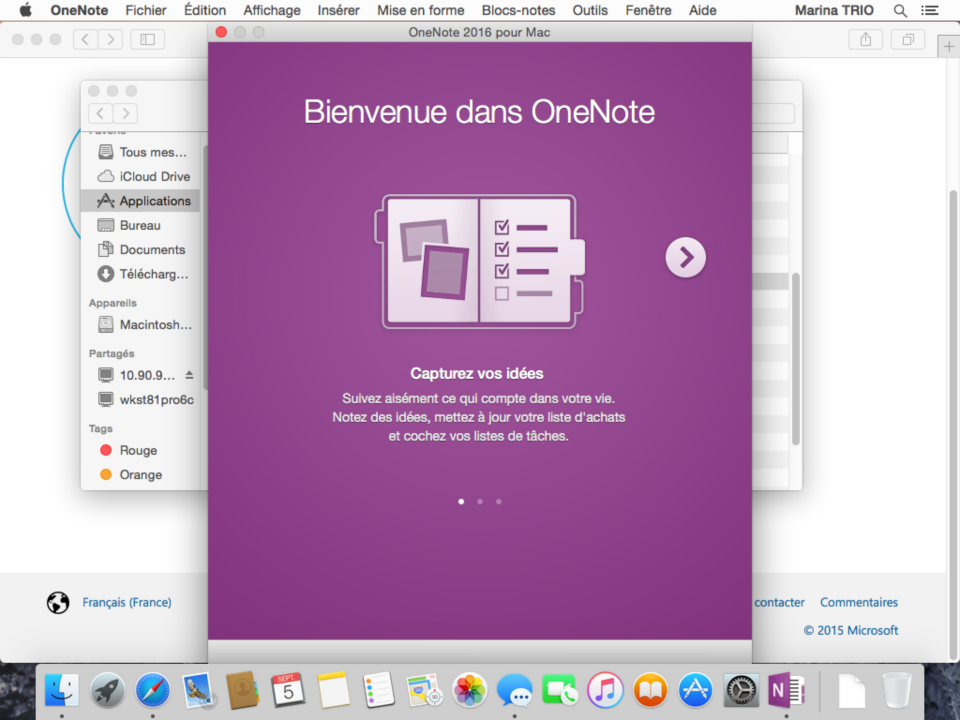Select Télécharg… in Finder sidebar
The height and width of the screenshot is (720, 960).
(141, 274)
